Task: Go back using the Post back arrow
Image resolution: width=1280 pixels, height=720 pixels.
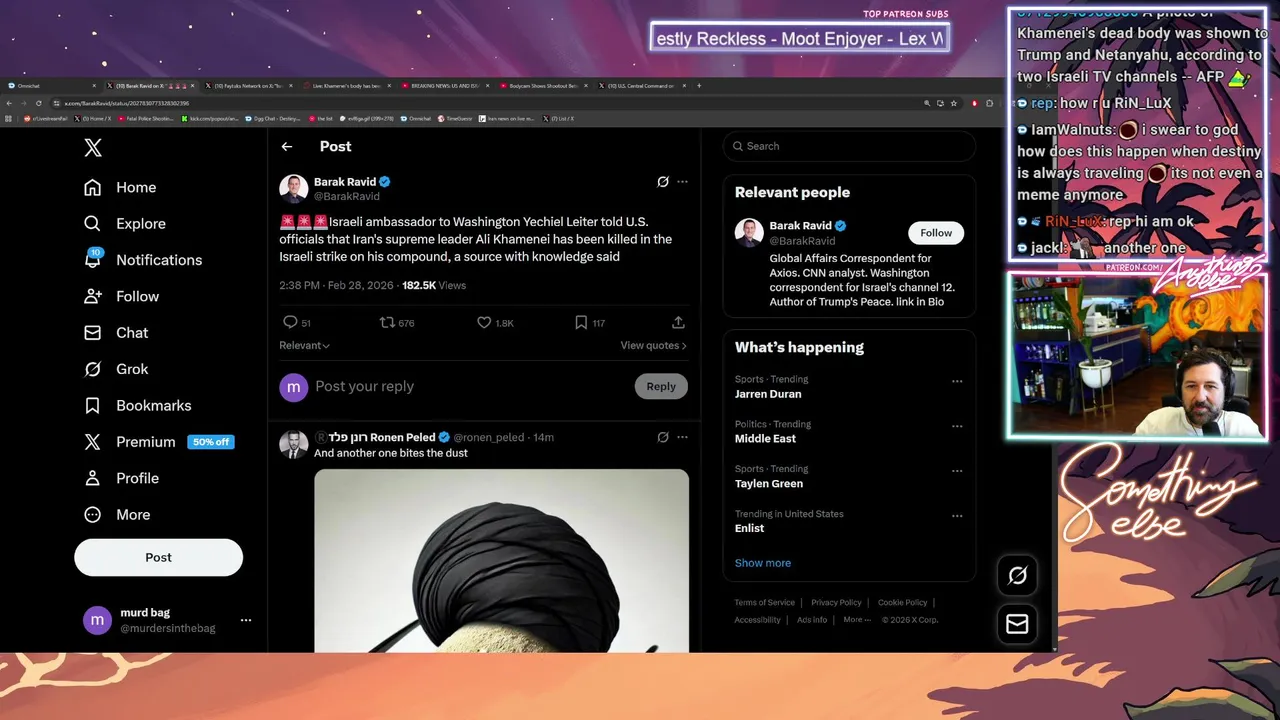Action: (x=287, y=146)
